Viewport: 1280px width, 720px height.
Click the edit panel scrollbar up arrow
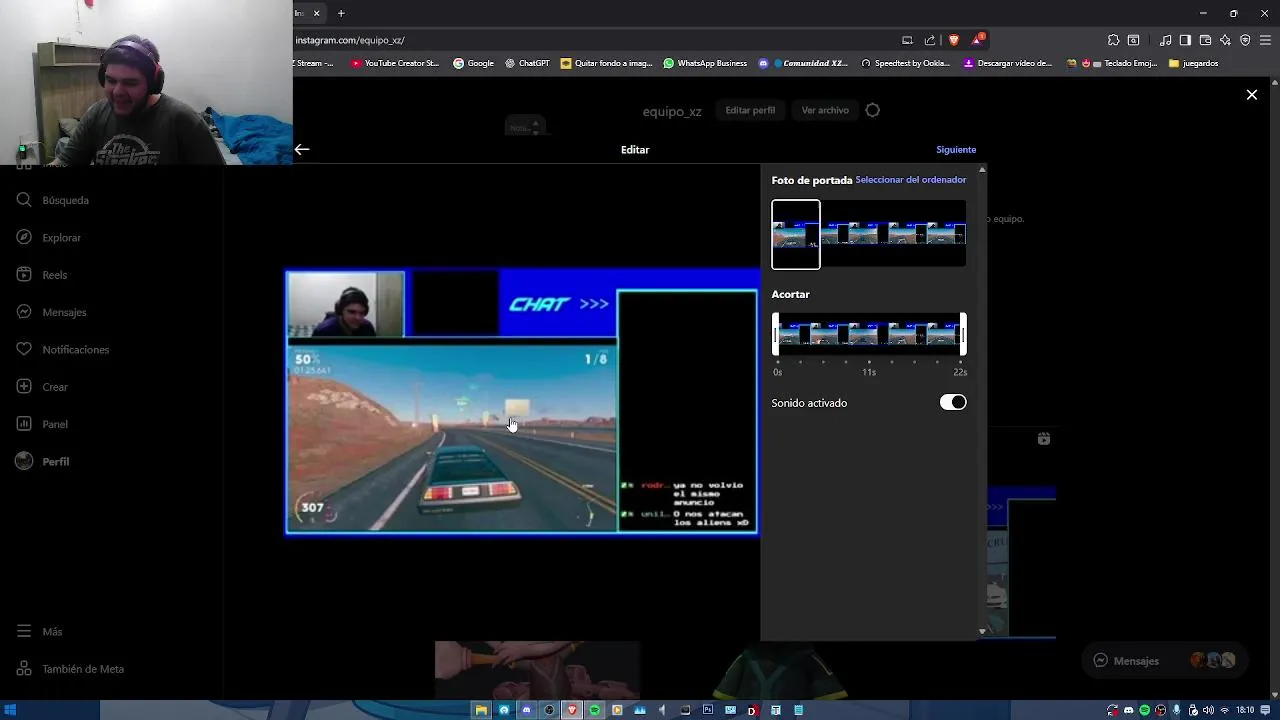(x=982, y=170)
